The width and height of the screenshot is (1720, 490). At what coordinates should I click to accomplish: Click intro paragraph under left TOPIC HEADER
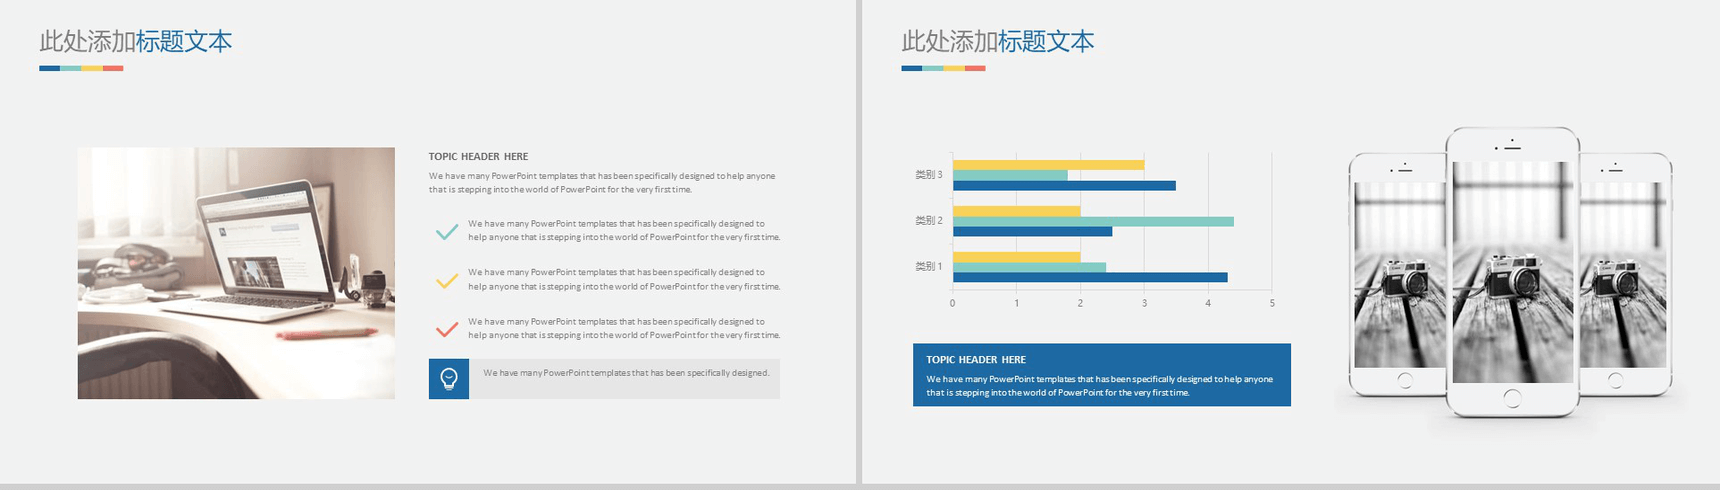602,183
